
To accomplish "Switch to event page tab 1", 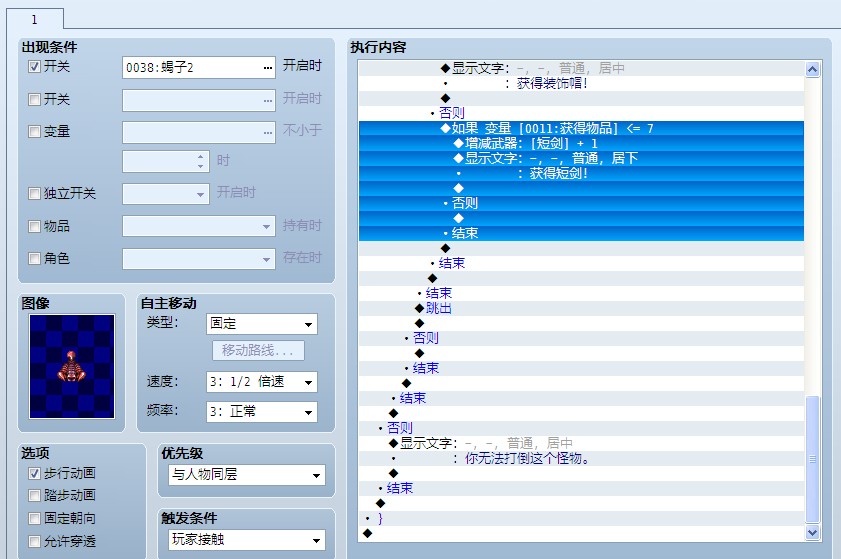I will pos(35,20).
